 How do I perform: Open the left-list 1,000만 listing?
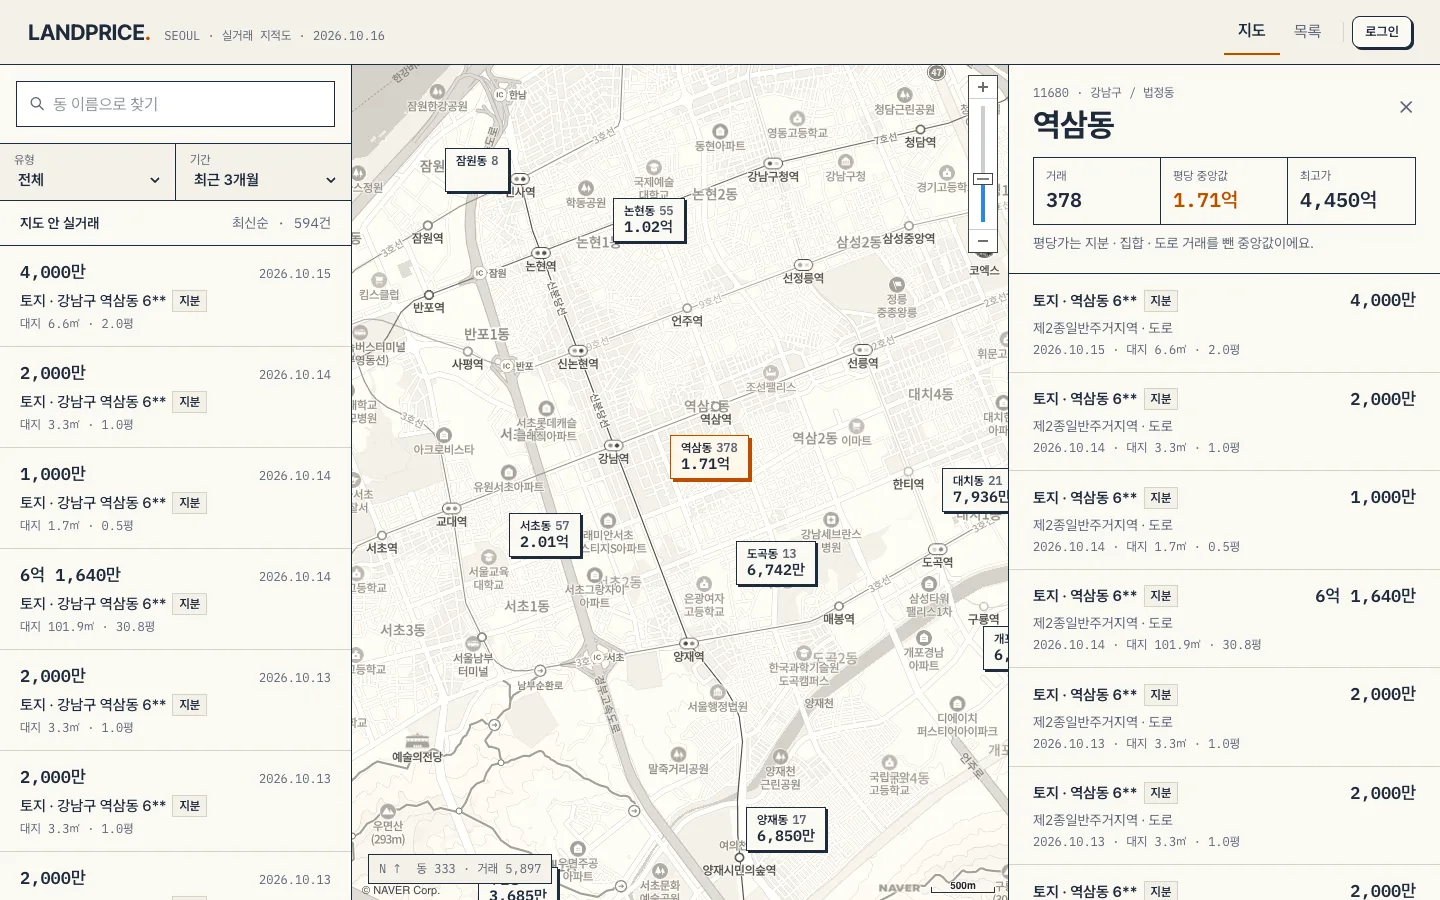click(175, 499)
